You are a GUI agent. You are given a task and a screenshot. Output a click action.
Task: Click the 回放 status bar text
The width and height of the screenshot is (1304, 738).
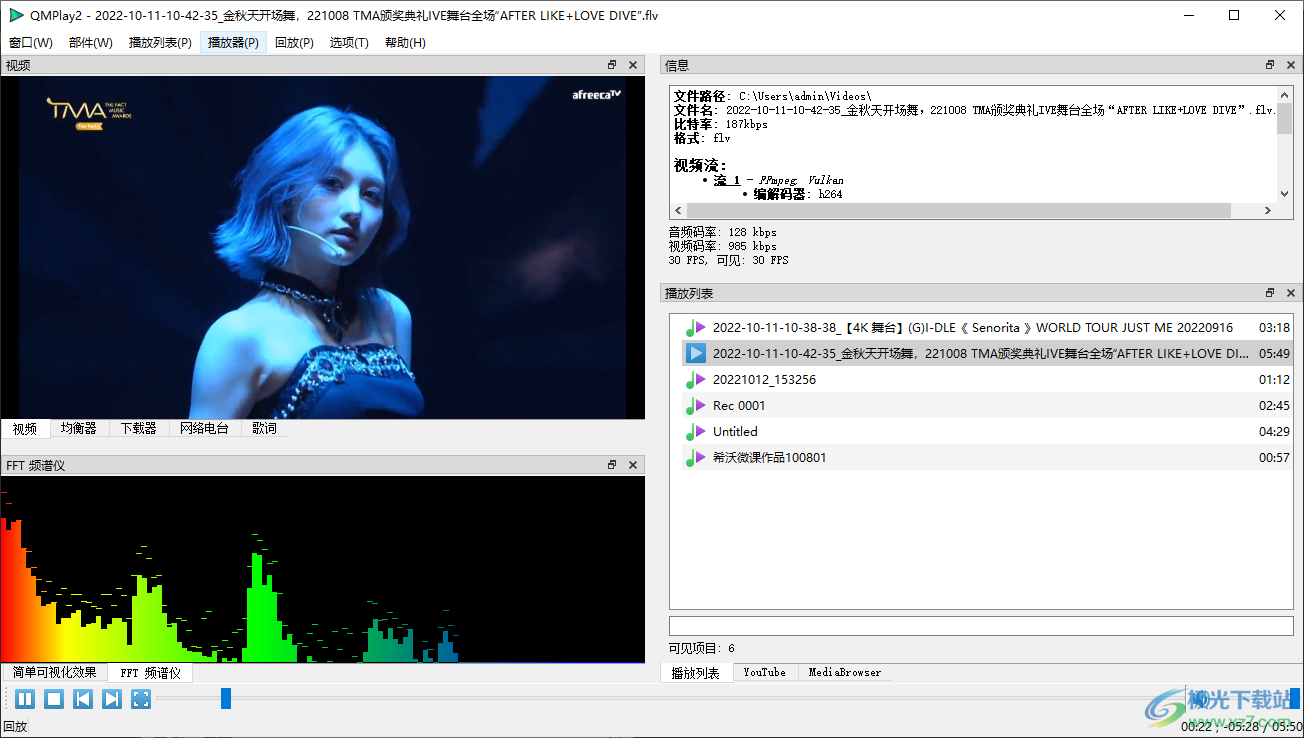click(15, 727)
